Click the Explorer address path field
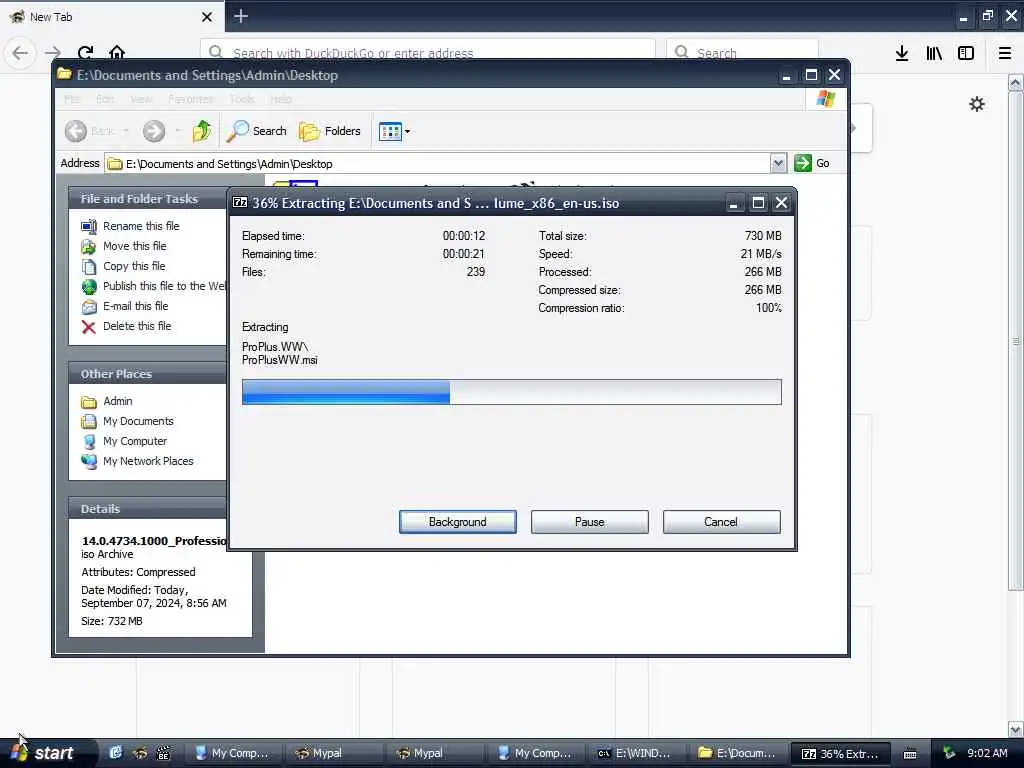The height and width of the screenshot is (768, 1024). click(438, 163)
